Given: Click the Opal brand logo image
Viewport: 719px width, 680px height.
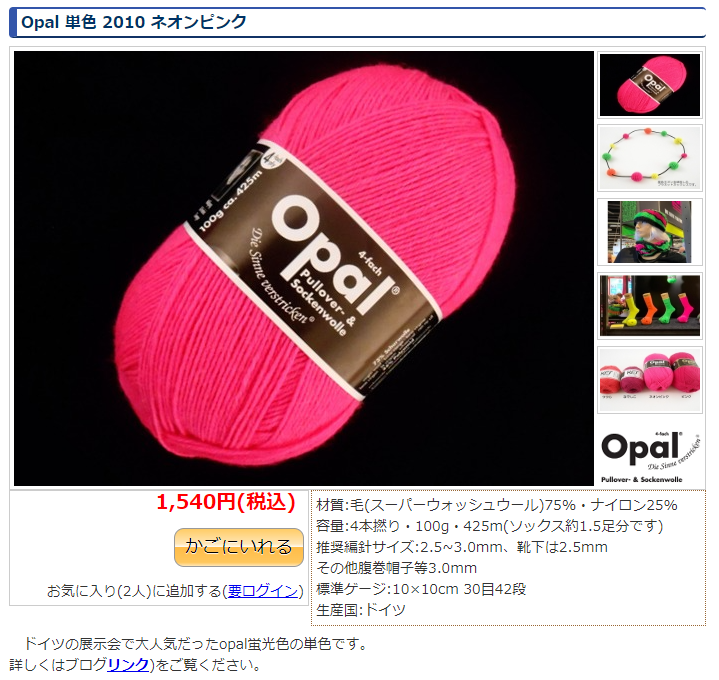Looking at the screenshot, I should click(x=650, y=457).
